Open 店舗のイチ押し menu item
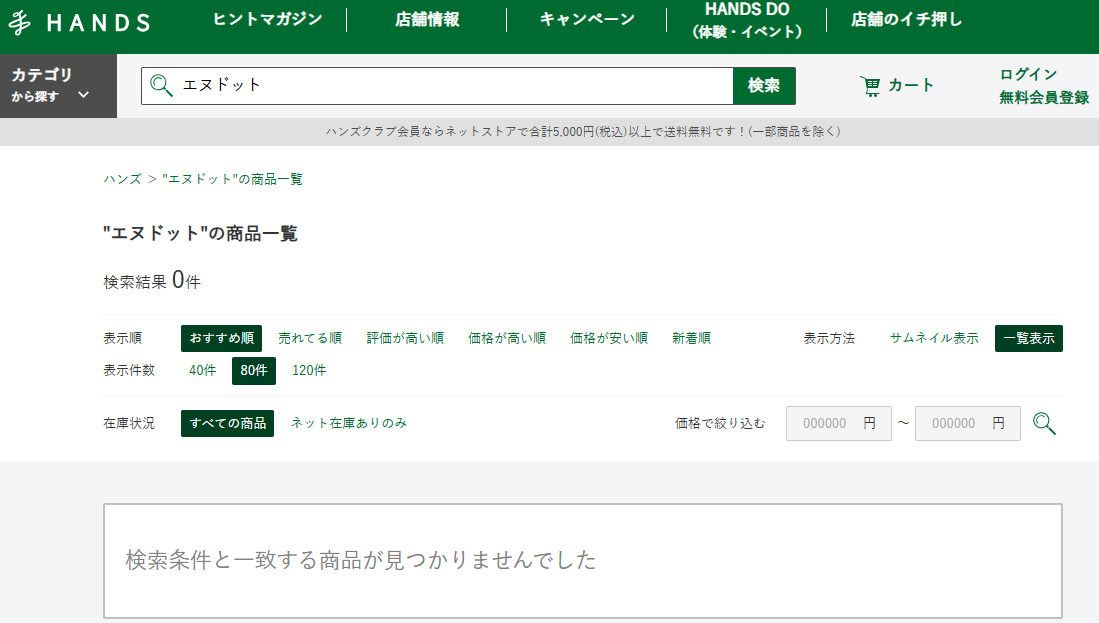 tap(906, 20)
